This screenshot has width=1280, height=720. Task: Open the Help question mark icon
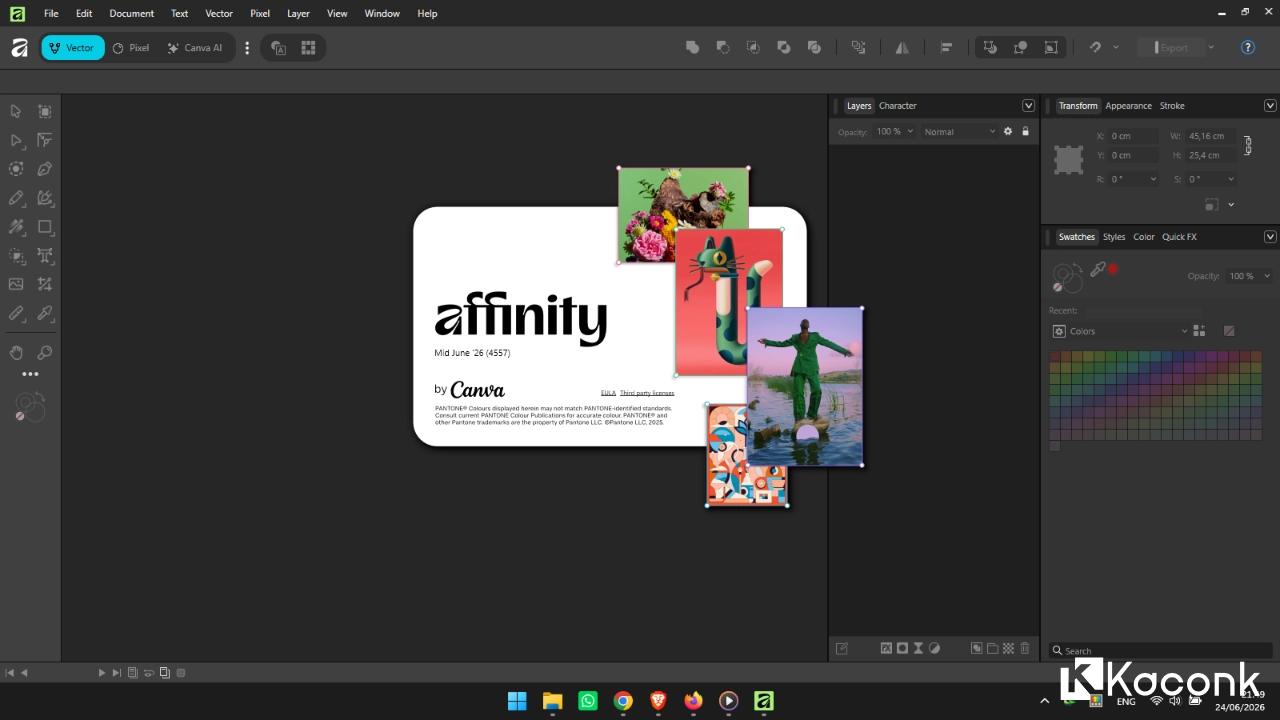[x=1248, y=47]
